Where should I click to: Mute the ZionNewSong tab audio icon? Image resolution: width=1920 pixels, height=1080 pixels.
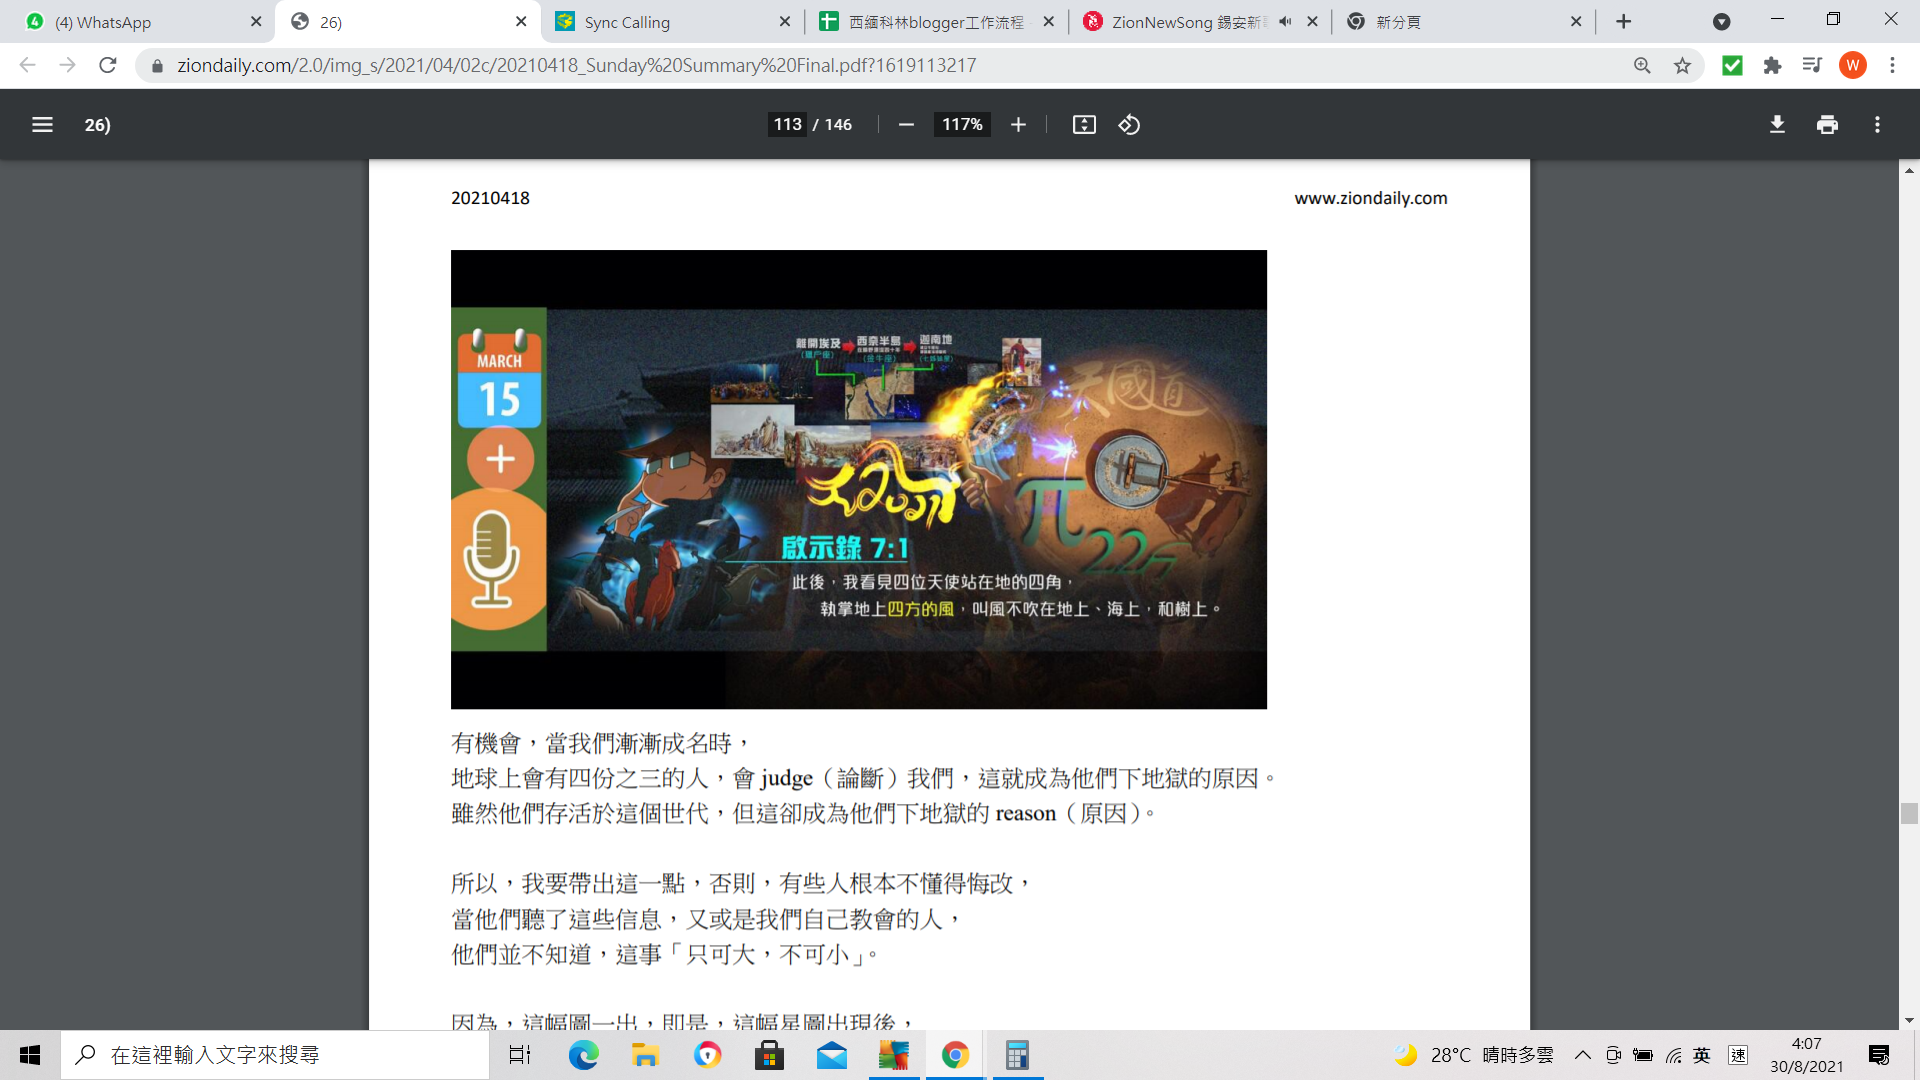(1285, 22)
